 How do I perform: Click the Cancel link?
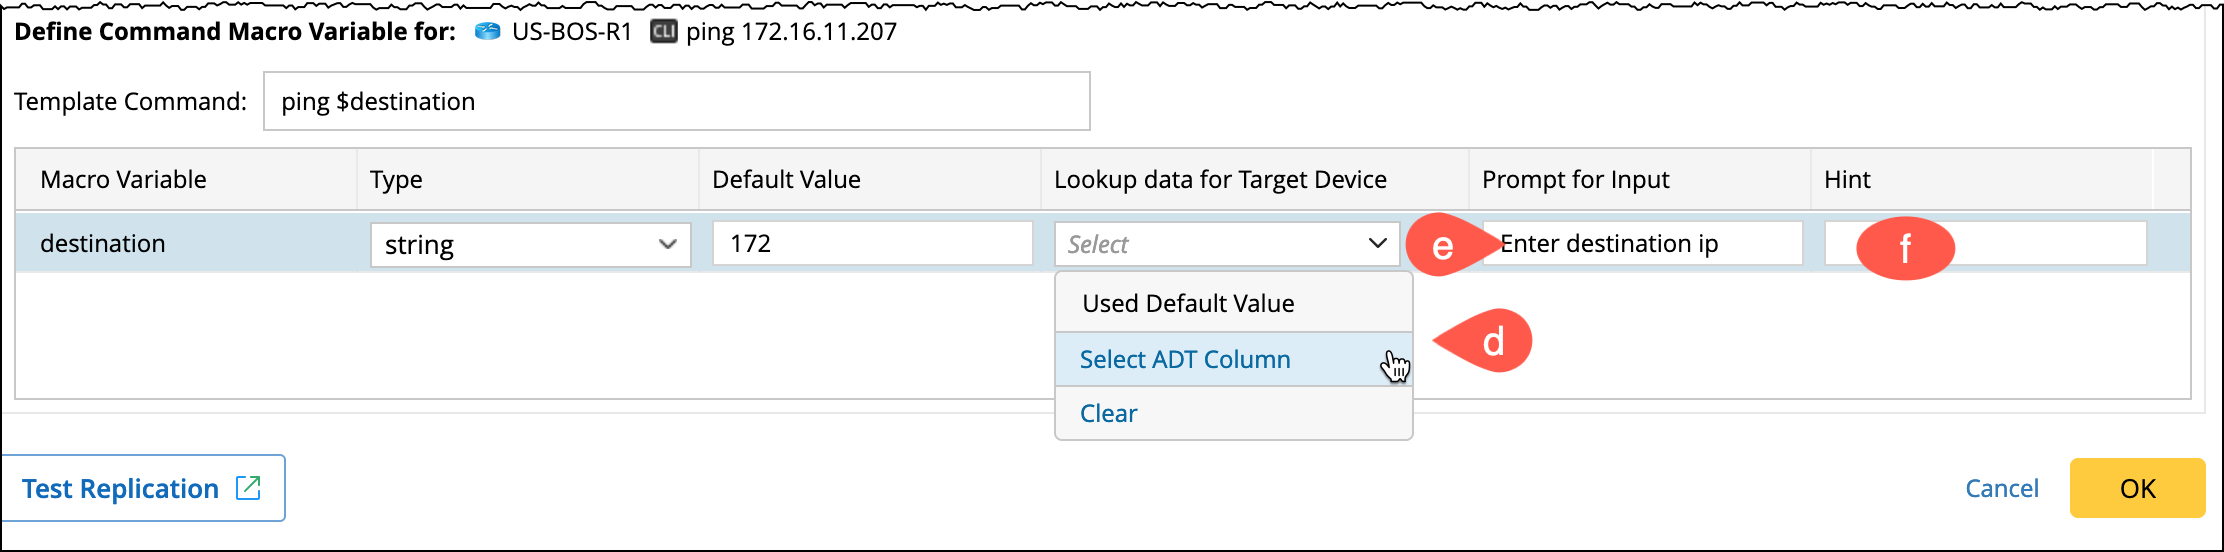(x=2001, y=488)
